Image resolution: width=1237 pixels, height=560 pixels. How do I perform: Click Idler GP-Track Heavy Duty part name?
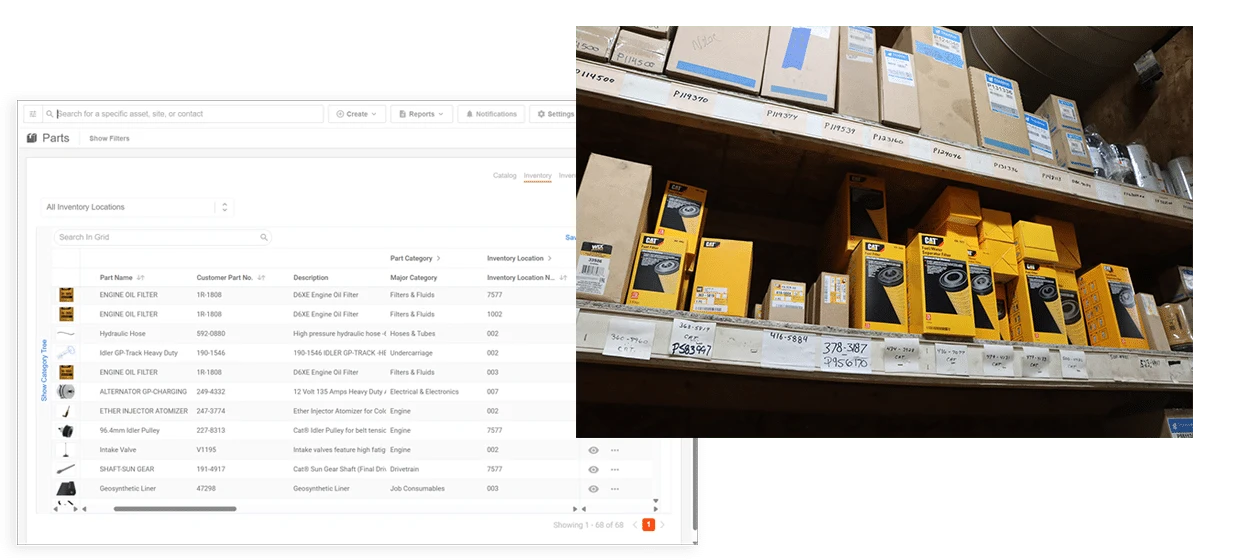pyautogui.click(x=138, y=353)
